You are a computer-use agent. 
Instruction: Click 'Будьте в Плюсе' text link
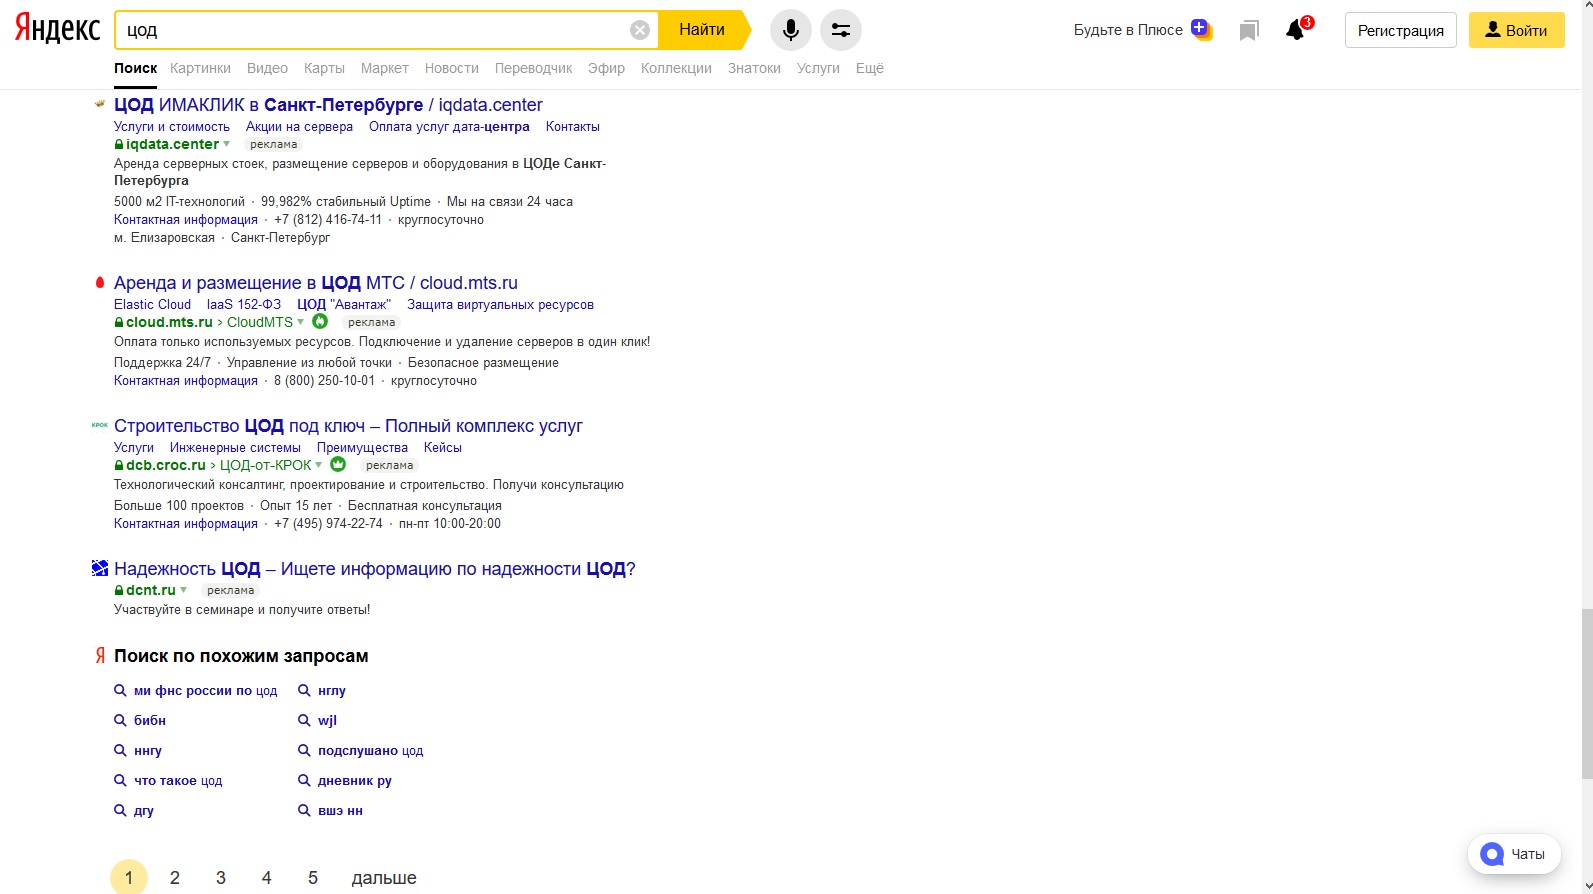coord(1128,30)
